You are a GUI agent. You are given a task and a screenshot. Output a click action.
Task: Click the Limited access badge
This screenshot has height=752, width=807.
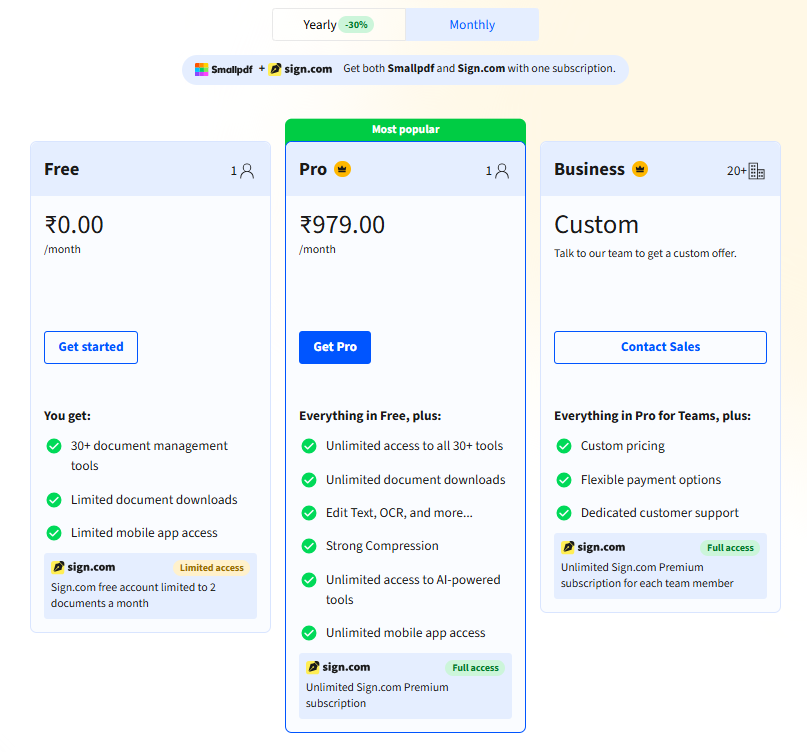pyautogui.click(x=212, y=568)
